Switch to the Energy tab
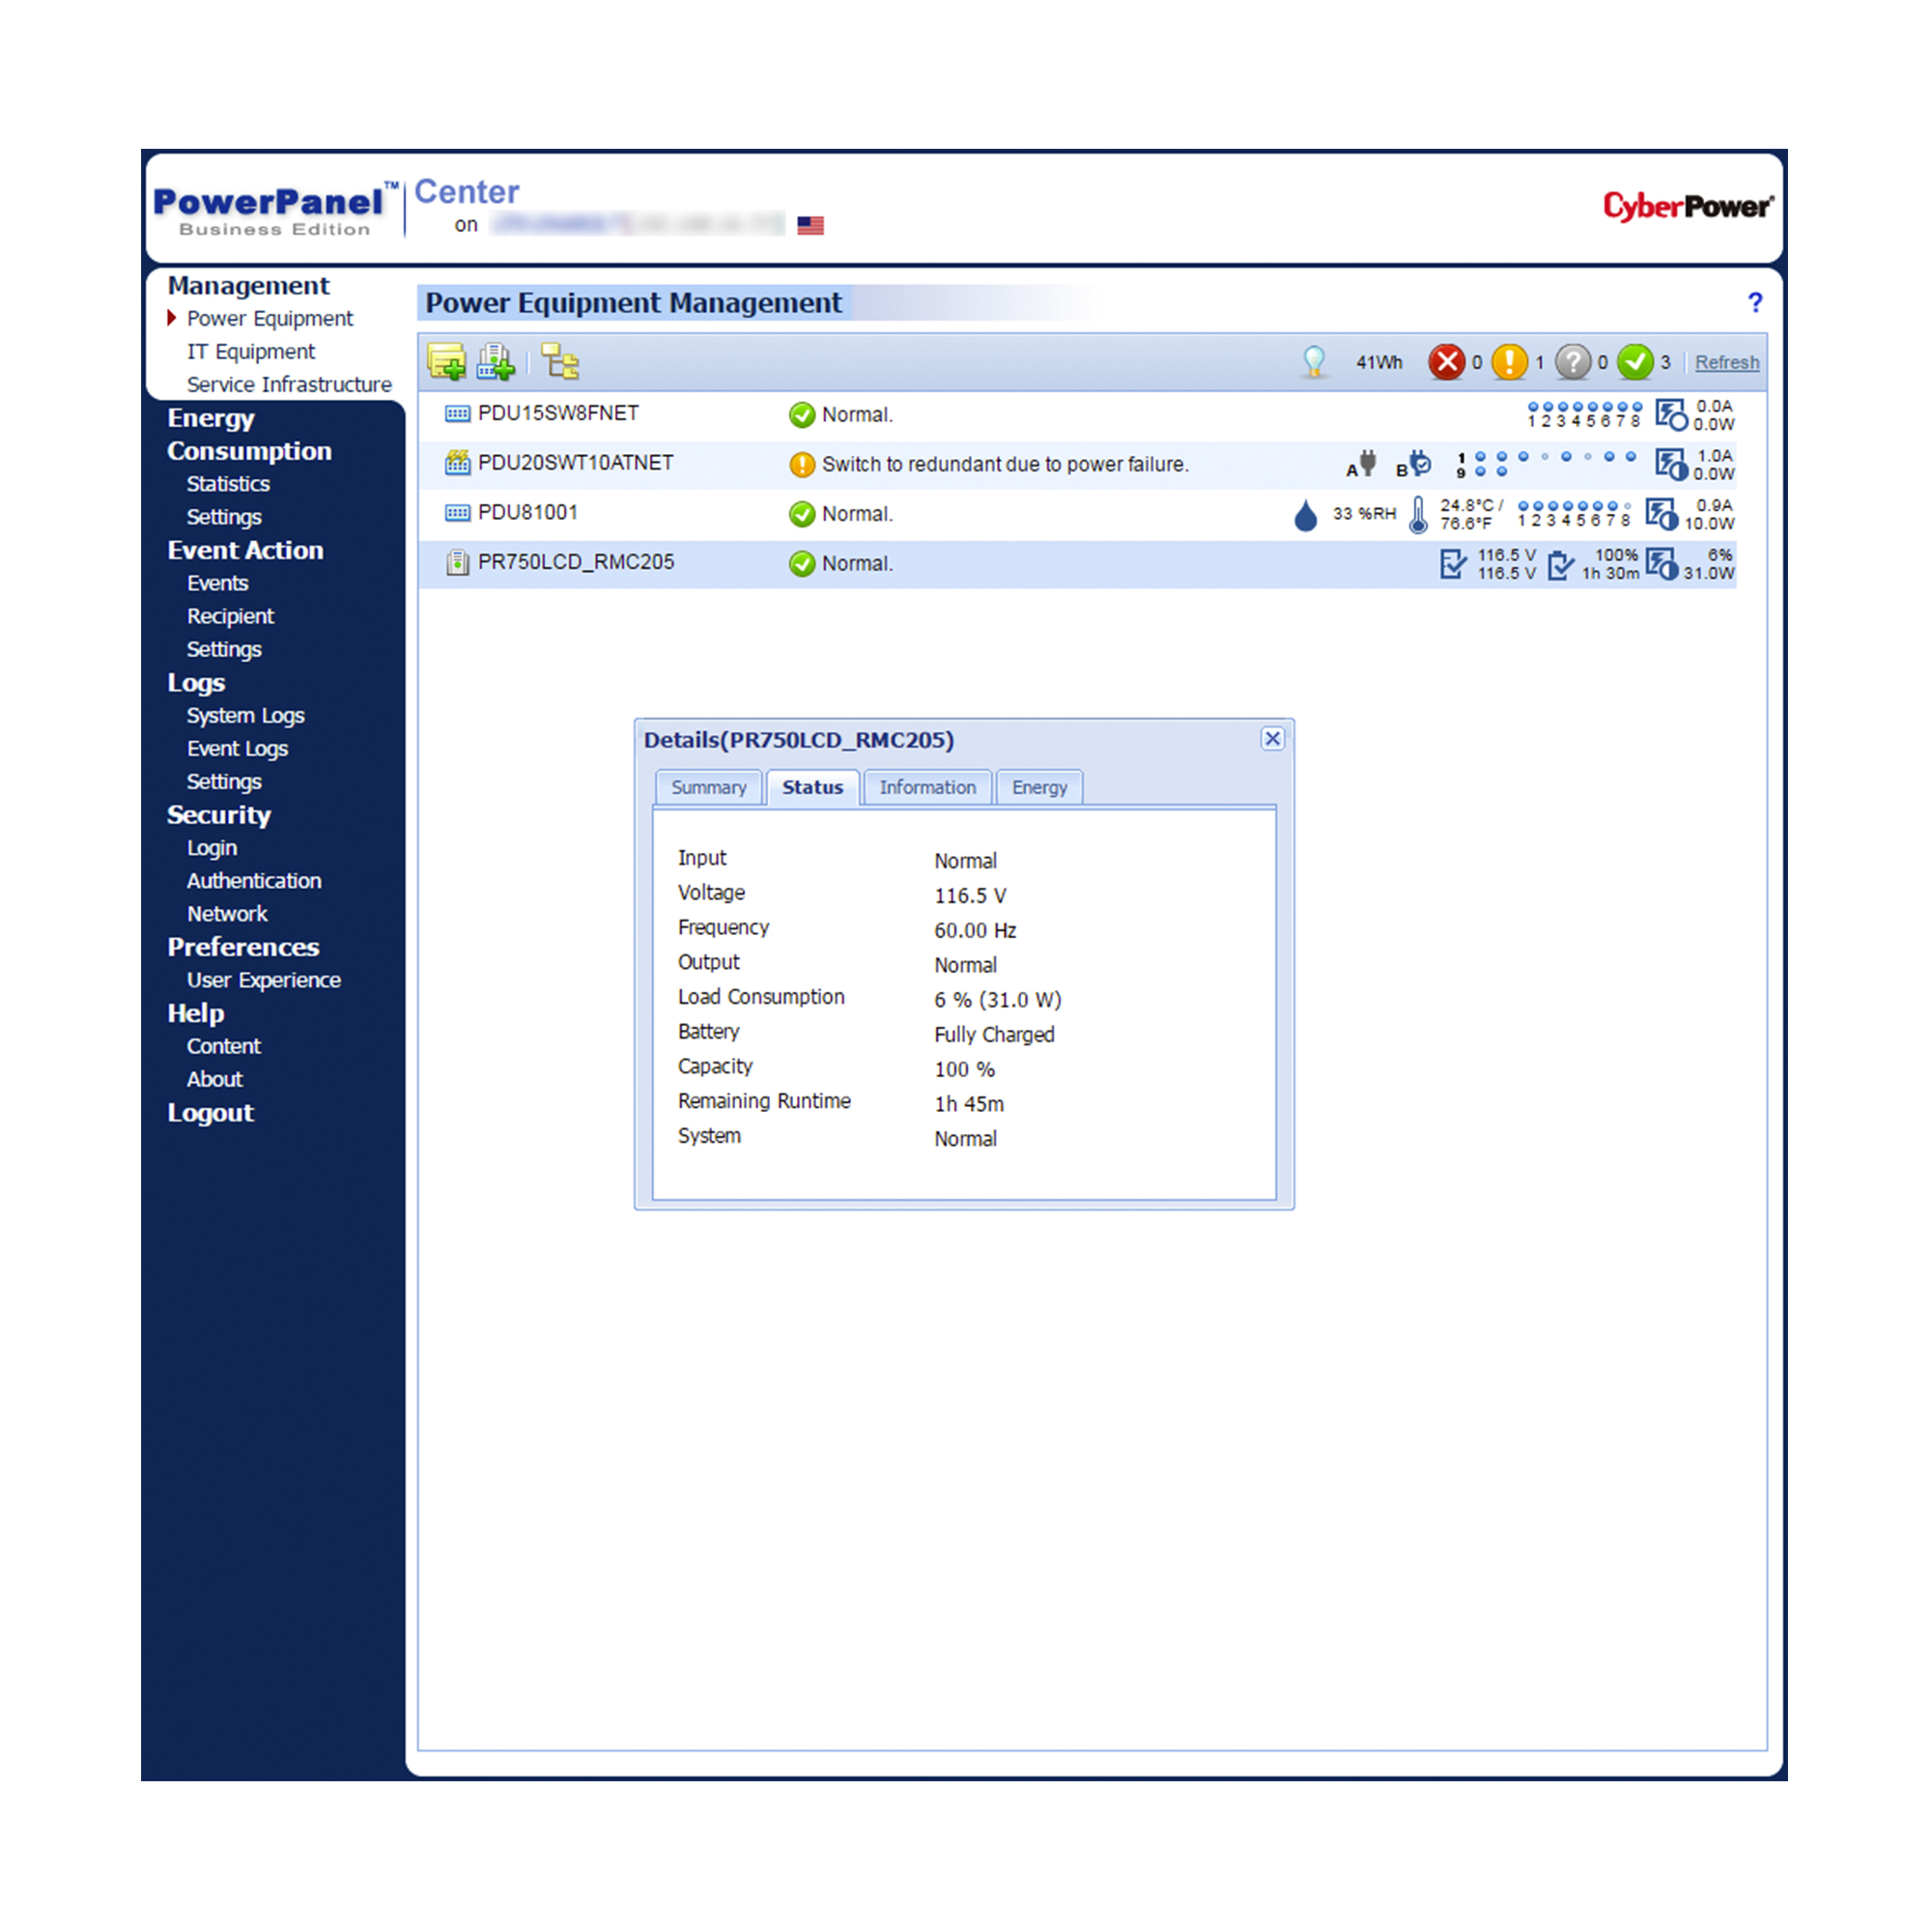 (x=1039, y=788)
